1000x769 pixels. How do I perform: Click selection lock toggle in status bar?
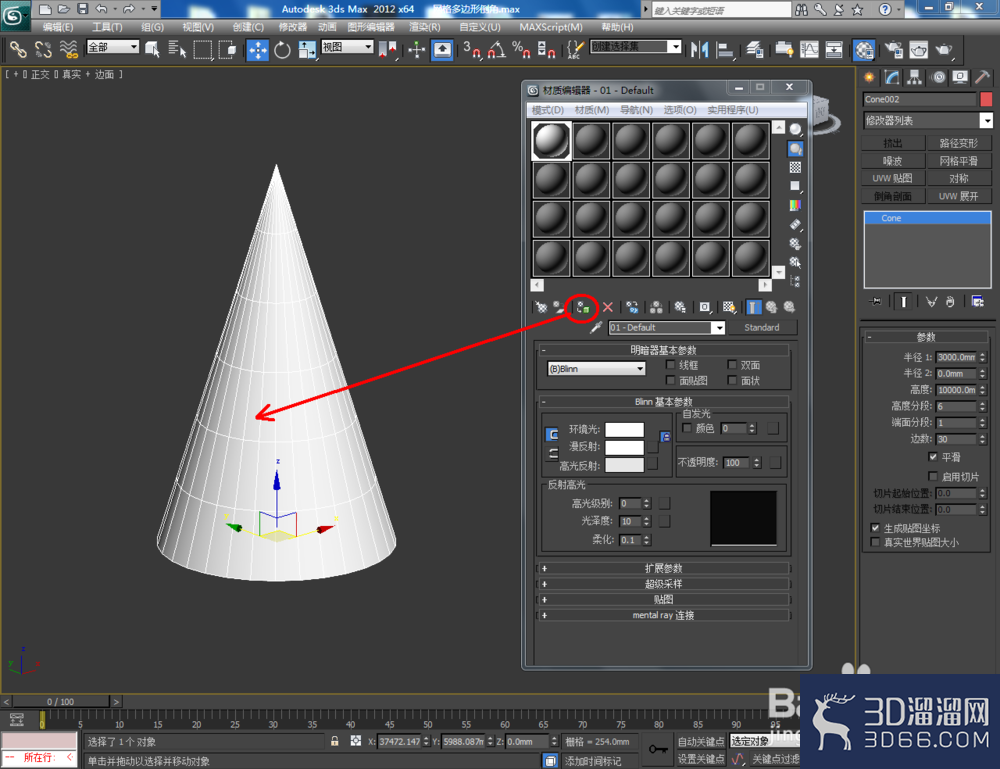pos(334,742)
